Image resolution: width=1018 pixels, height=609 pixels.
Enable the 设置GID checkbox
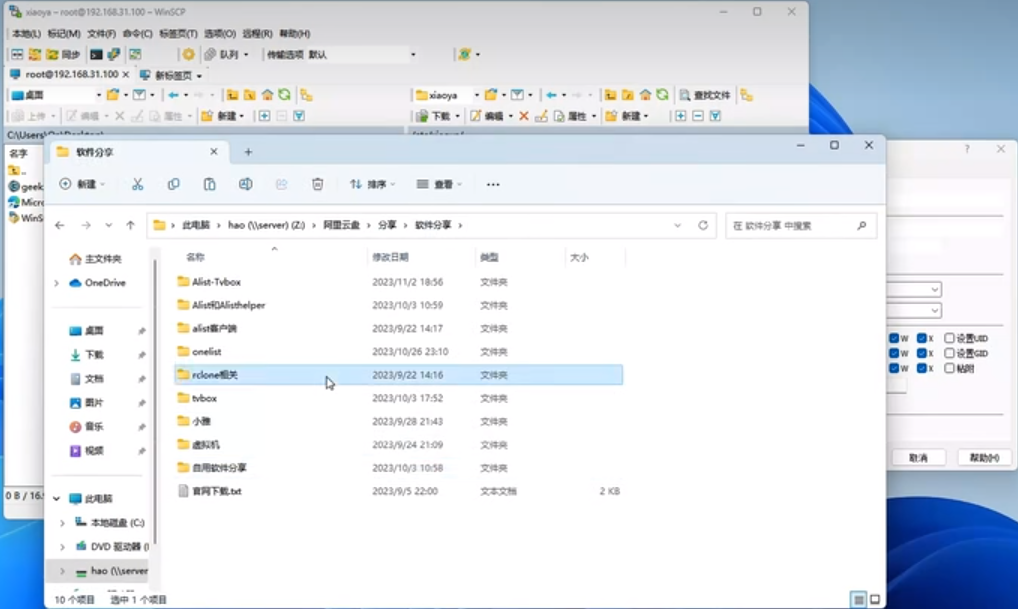coord(949,354)
